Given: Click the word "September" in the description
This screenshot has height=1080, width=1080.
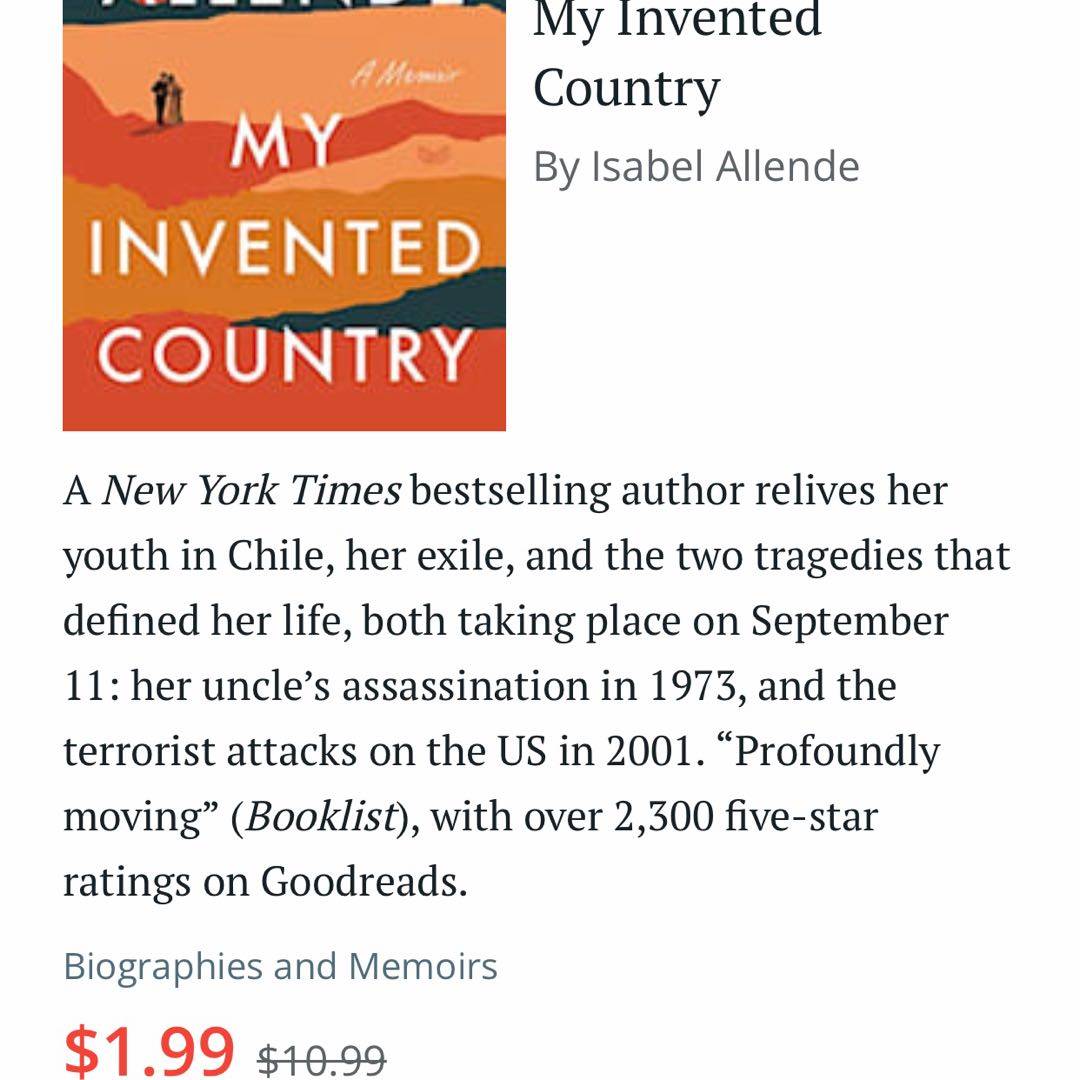Looking at the screenshot, I should point(849,621).
